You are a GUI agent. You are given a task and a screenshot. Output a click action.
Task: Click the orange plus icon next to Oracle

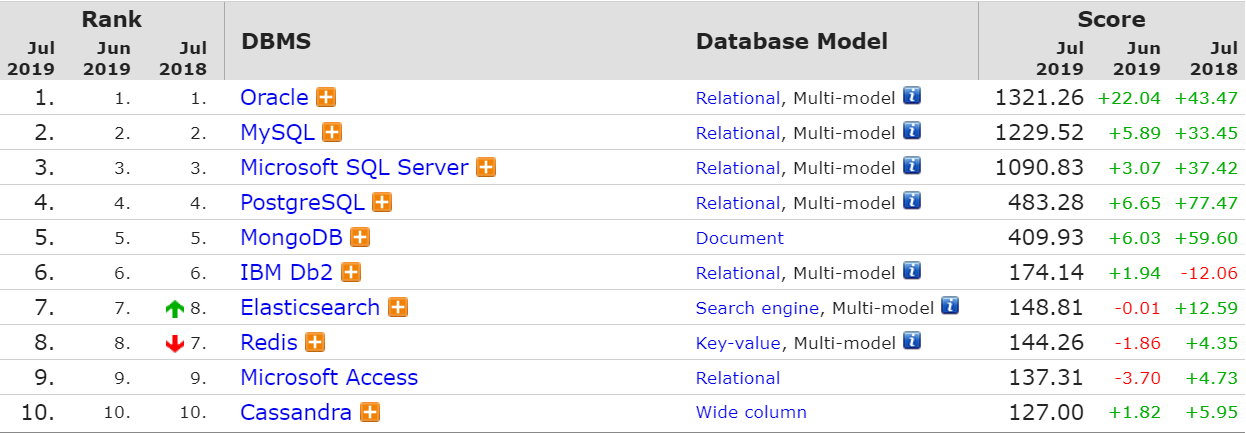pos(326,97)
